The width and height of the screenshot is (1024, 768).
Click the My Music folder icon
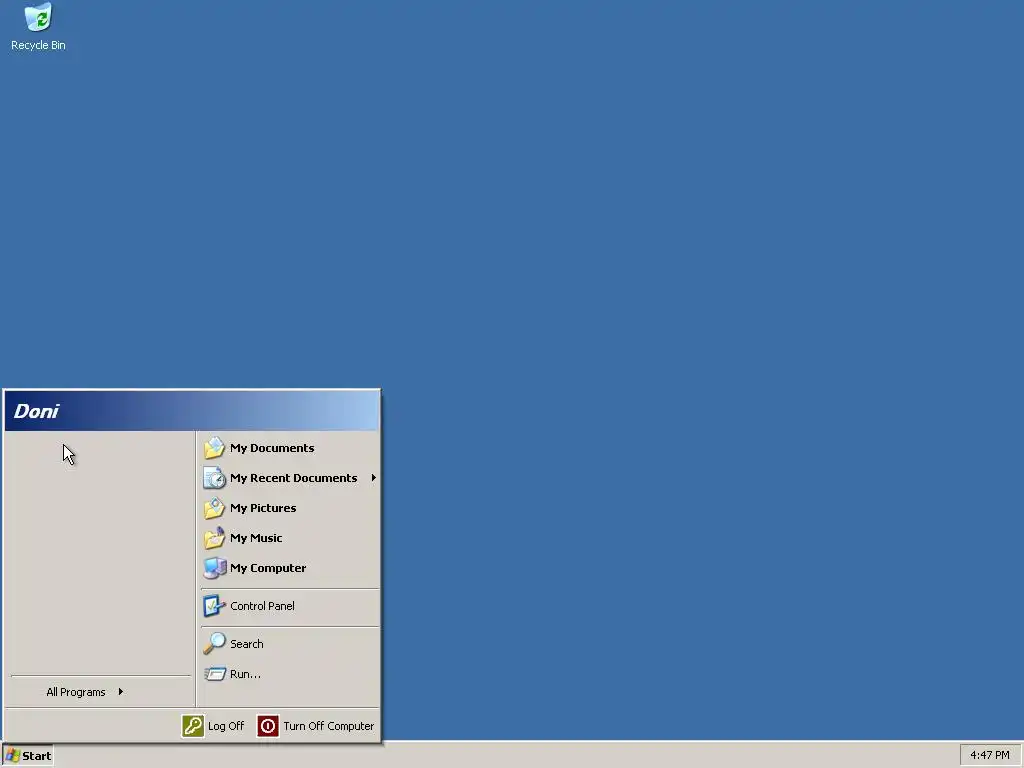tap(214, 538)
